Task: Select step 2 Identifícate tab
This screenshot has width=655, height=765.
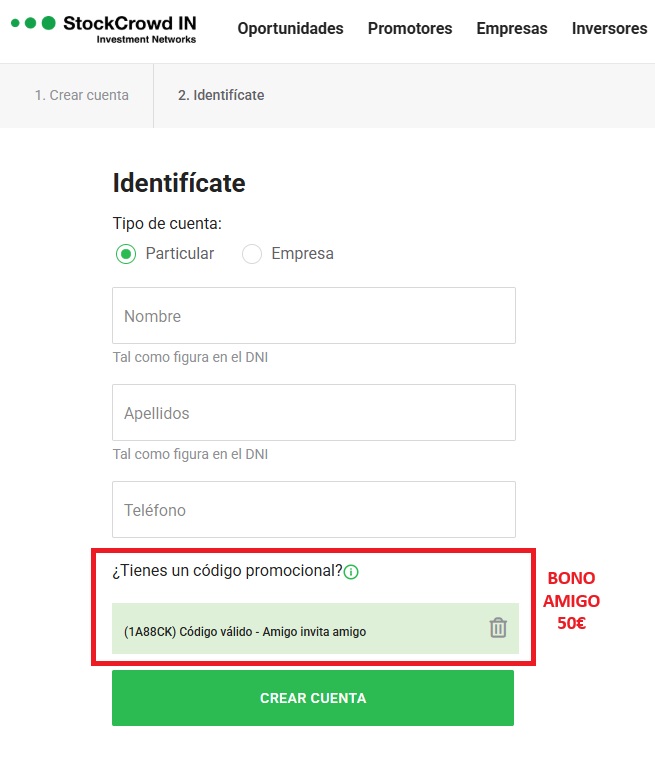Action: coord(221,96)
